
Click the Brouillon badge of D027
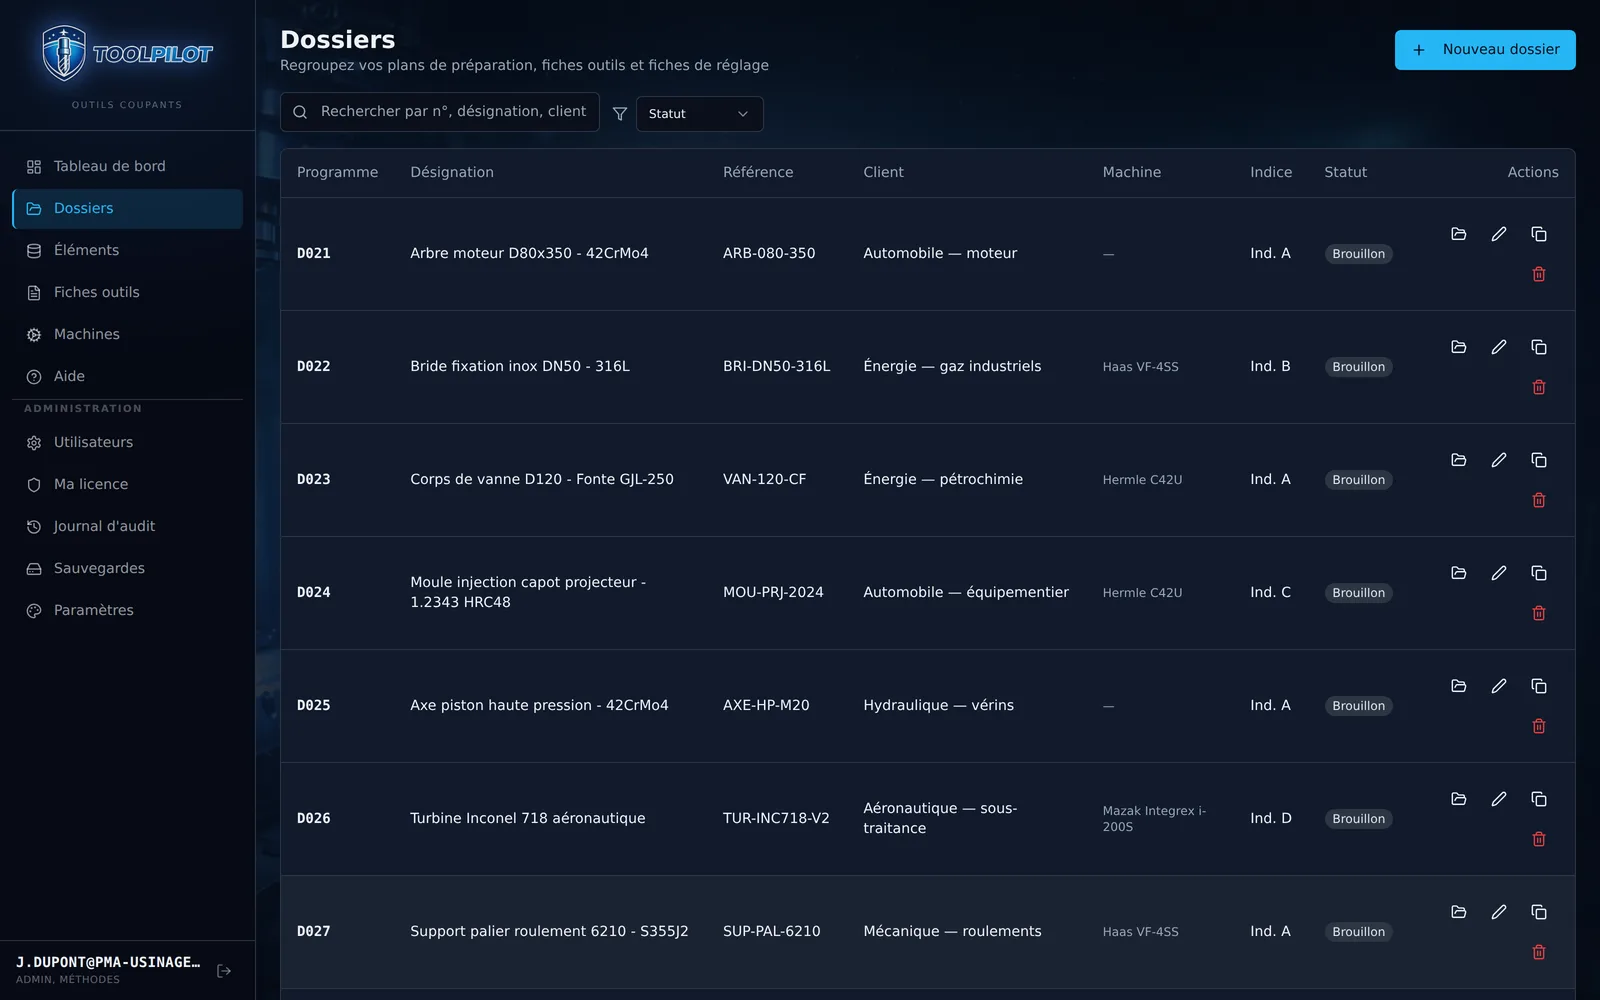1358,932
